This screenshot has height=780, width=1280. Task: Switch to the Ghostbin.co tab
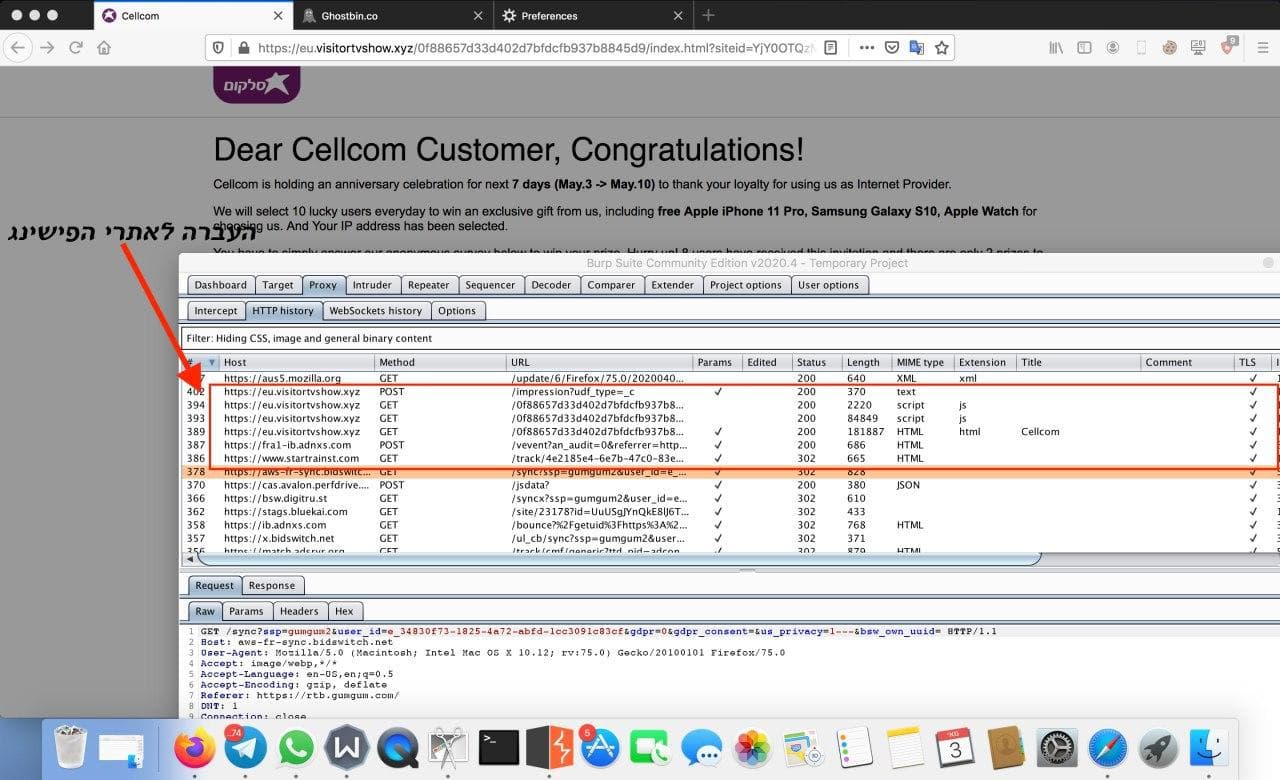point(394,15)
